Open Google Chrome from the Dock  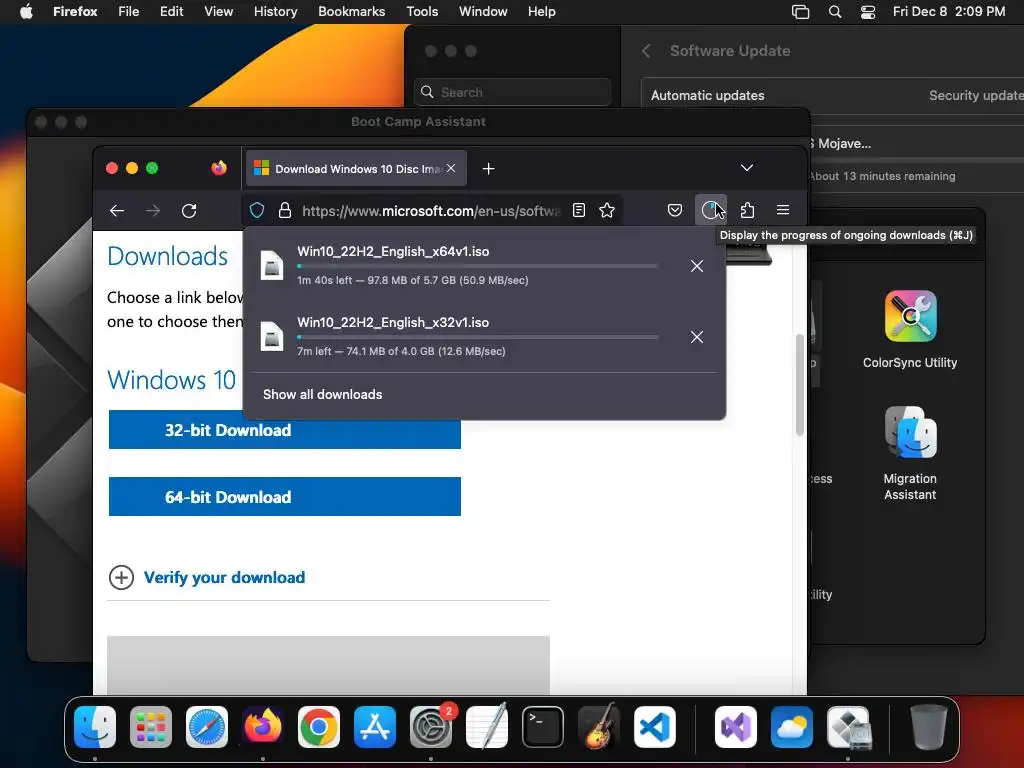click(319, 727)
